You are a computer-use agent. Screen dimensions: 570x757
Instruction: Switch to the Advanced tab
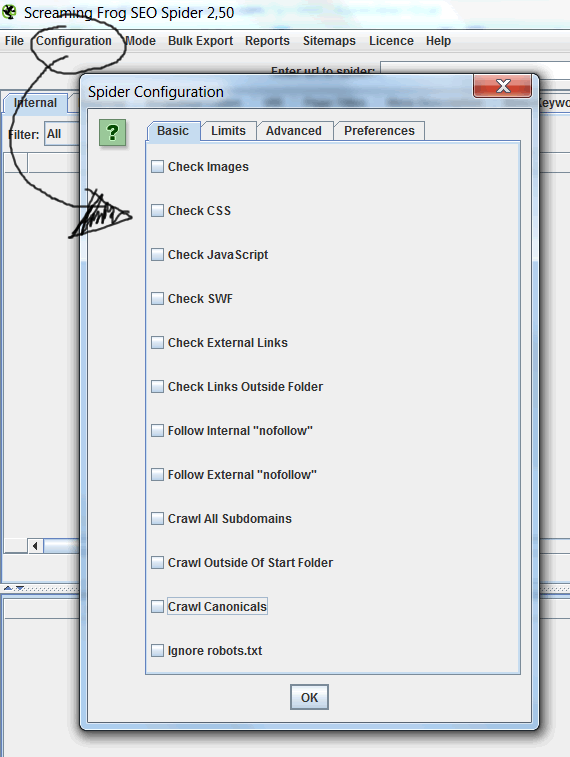(x=293, y=131)
